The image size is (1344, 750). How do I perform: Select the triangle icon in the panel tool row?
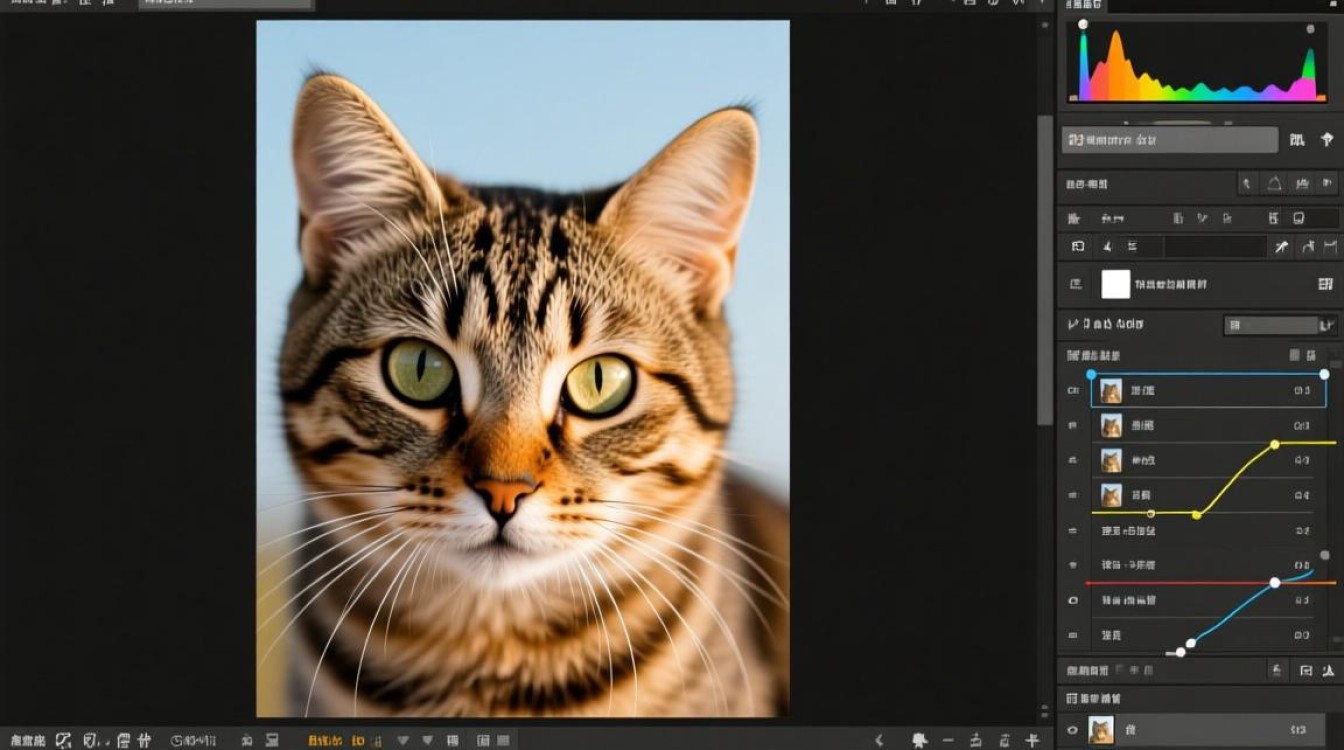tap(1274, 184)
